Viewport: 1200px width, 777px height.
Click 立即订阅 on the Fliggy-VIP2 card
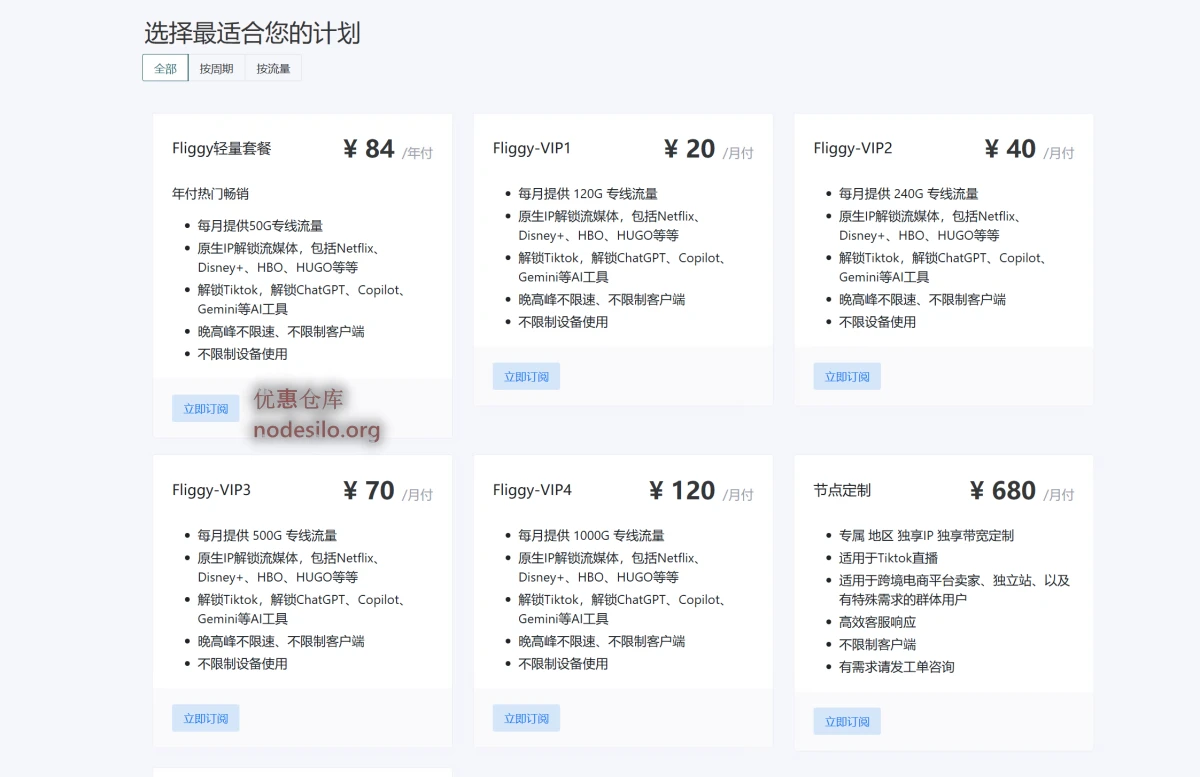tap(847, 376)
